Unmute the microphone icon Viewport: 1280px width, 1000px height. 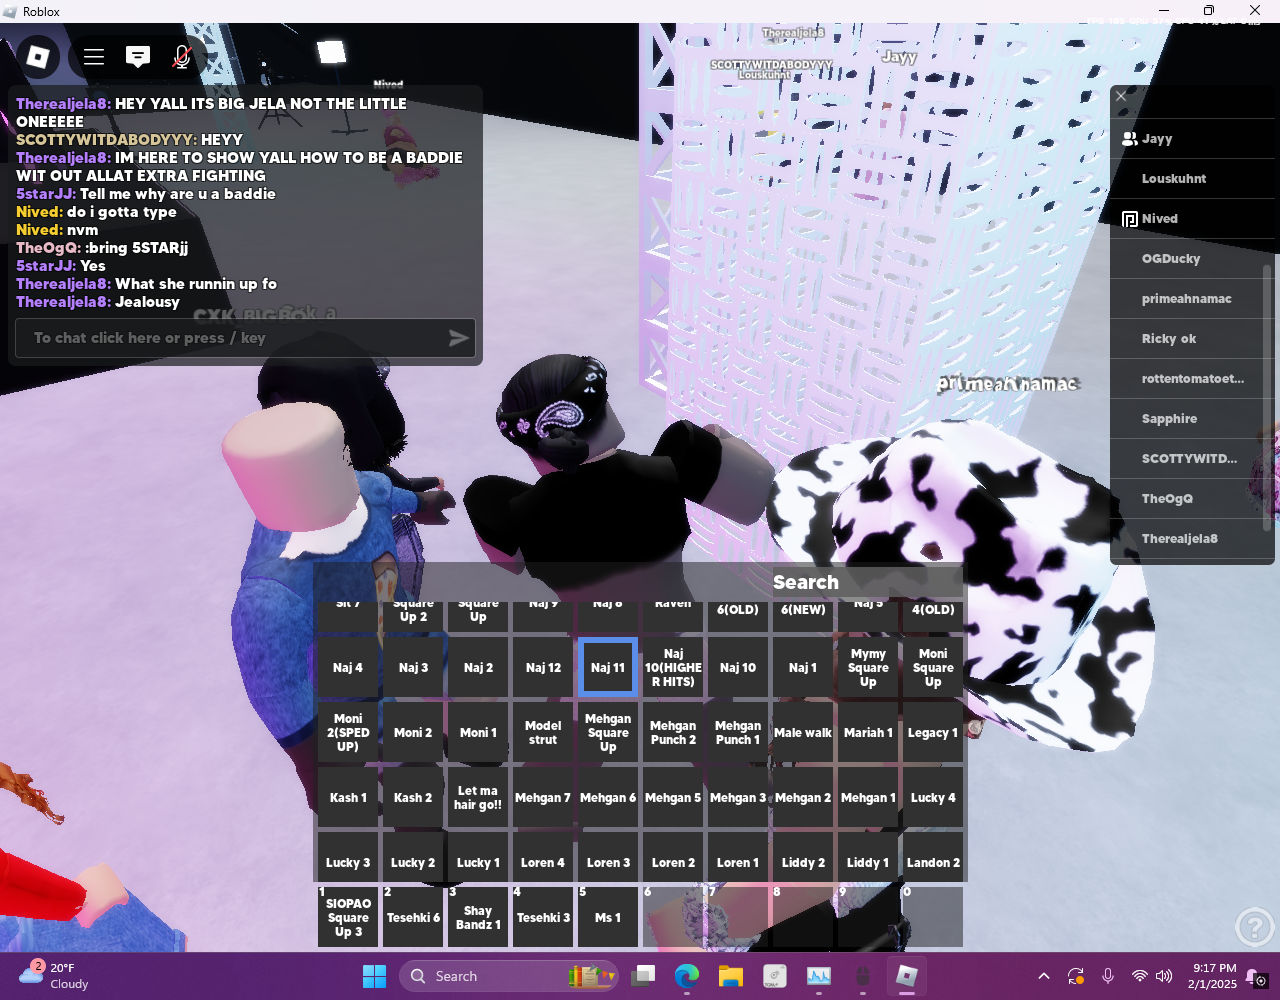(x=181, y=57)
